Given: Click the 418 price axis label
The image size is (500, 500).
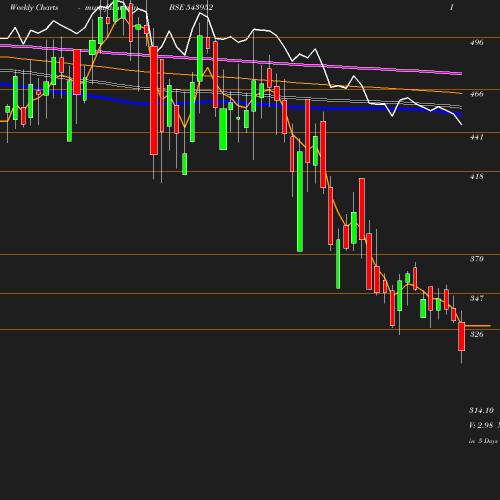Looking at the screenshot, I should (476, 176).
